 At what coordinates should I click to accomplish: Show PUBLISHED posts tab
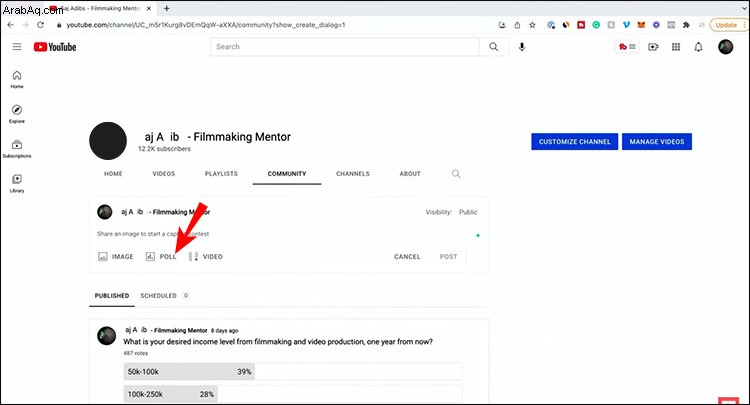tap(112, 296)
